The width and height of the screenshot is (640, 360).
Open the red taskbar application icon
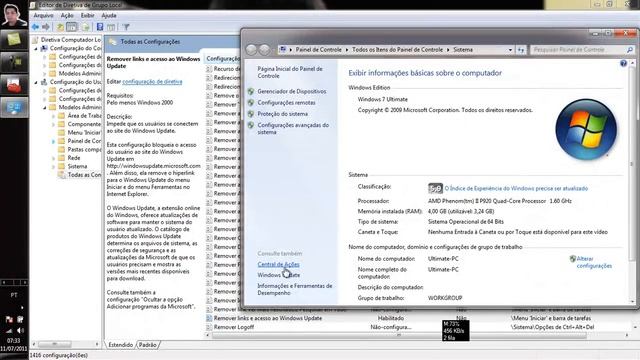pos(14,85)
